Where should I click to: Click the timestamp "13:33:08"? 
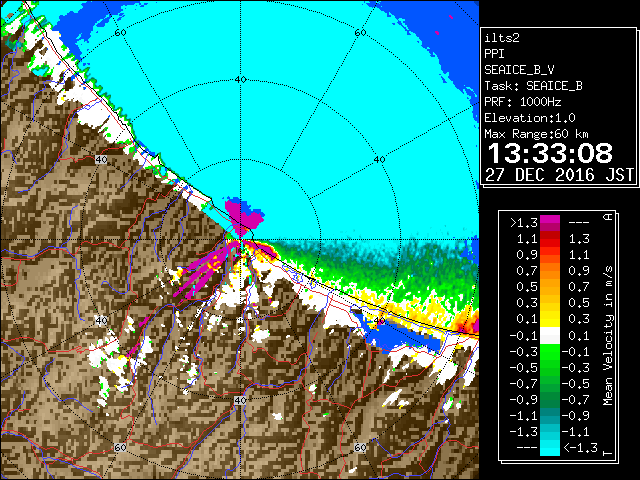coord(550,153)
